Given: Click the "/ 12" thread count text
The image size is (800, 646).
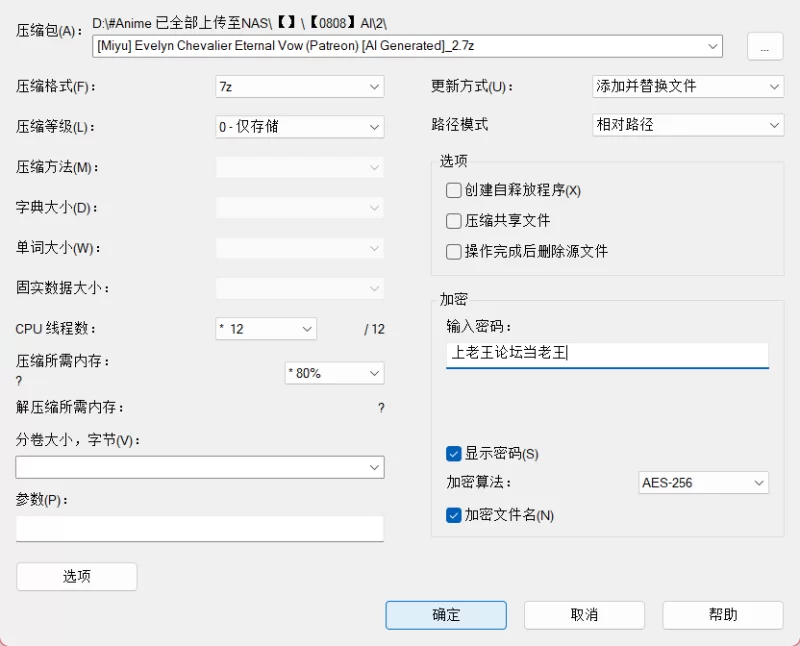Looking at the screenshot, I should (x=374, y=330).
